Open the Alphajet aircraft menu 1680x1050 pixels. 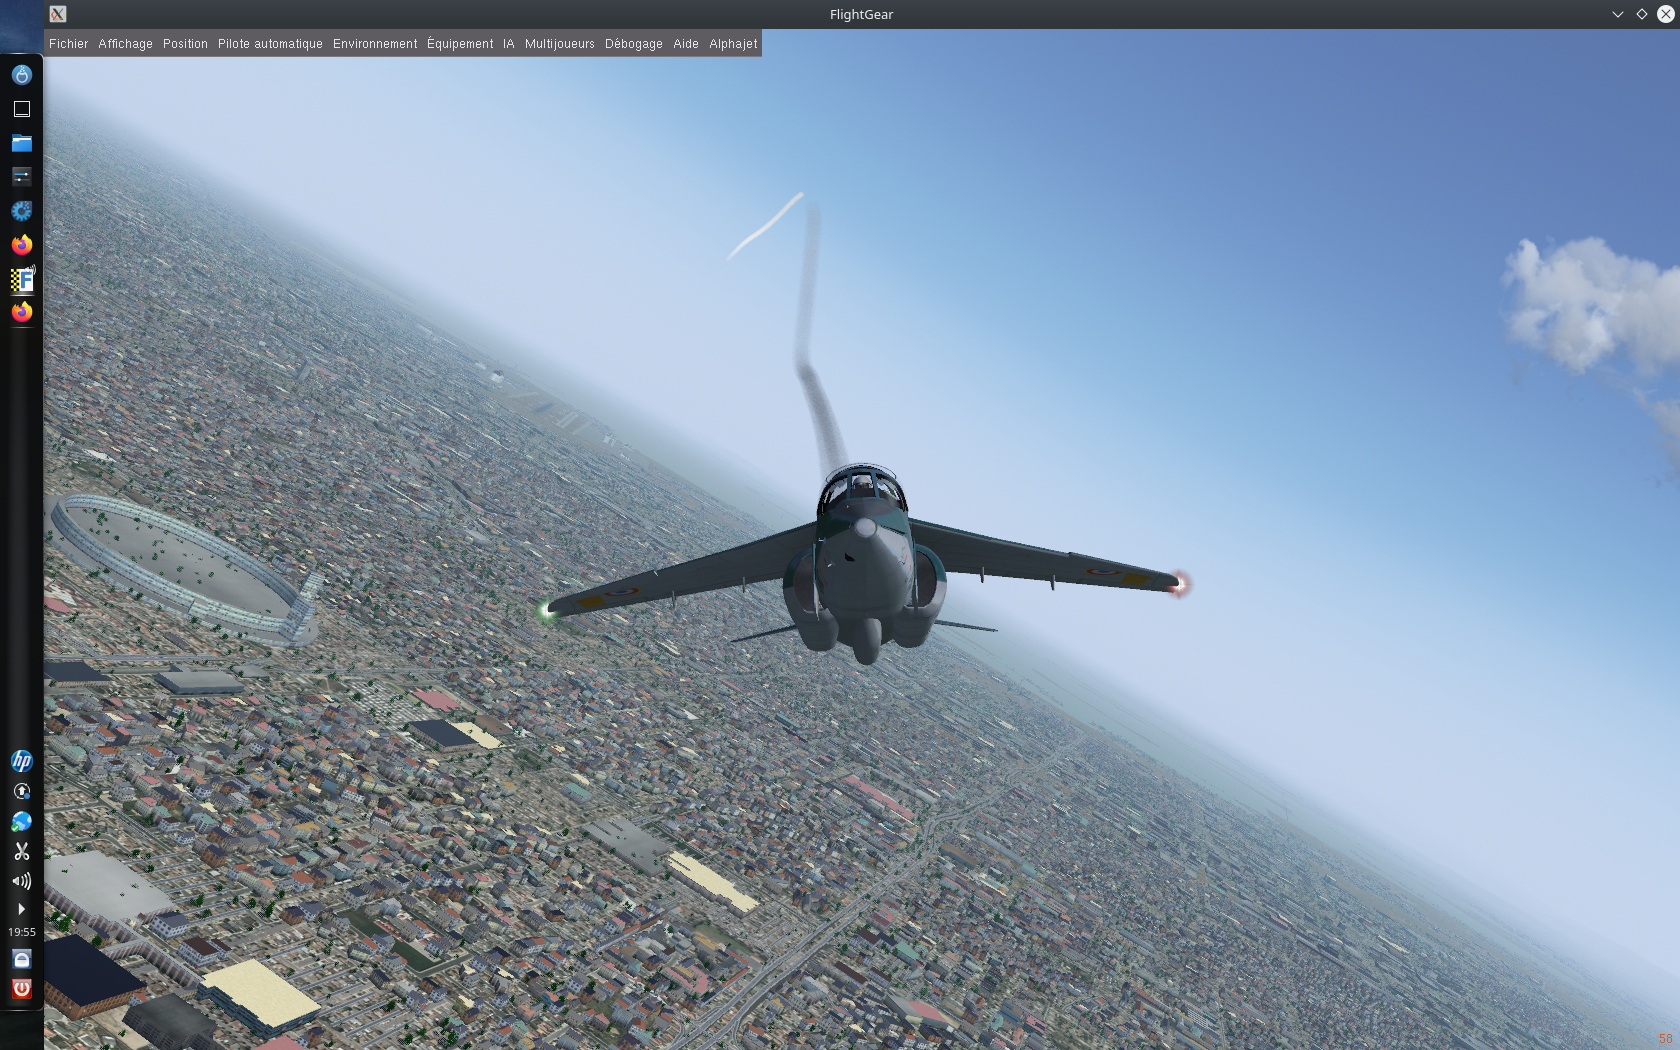[733, 44]
